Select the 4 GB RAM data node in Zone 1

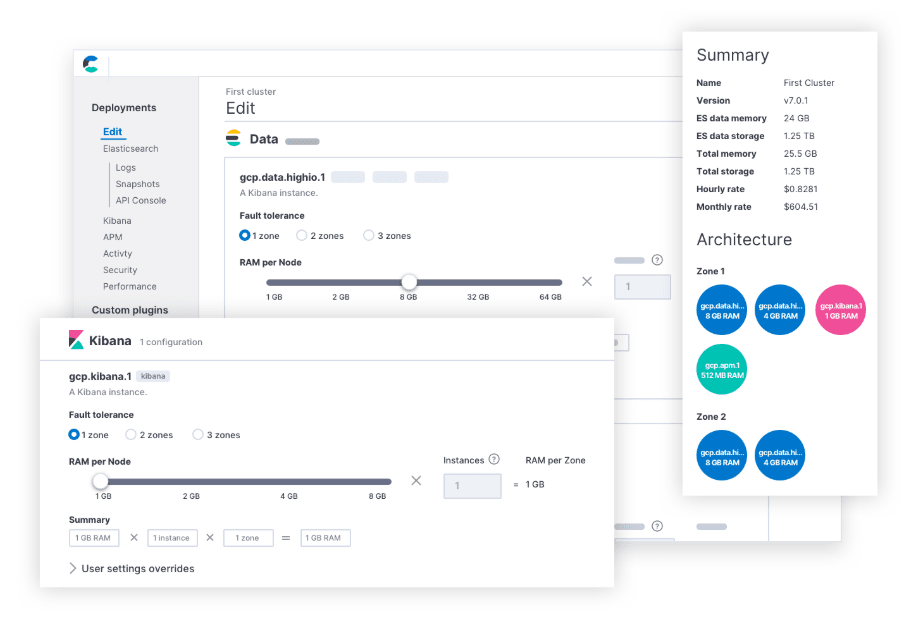click(x=780, y=310)
